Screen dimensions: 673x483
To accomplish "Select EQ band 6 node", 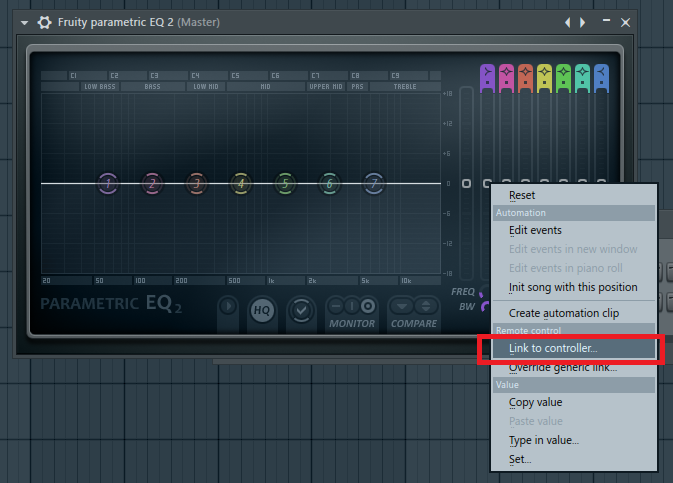I will pyautogui.click(x=330, y=184).
